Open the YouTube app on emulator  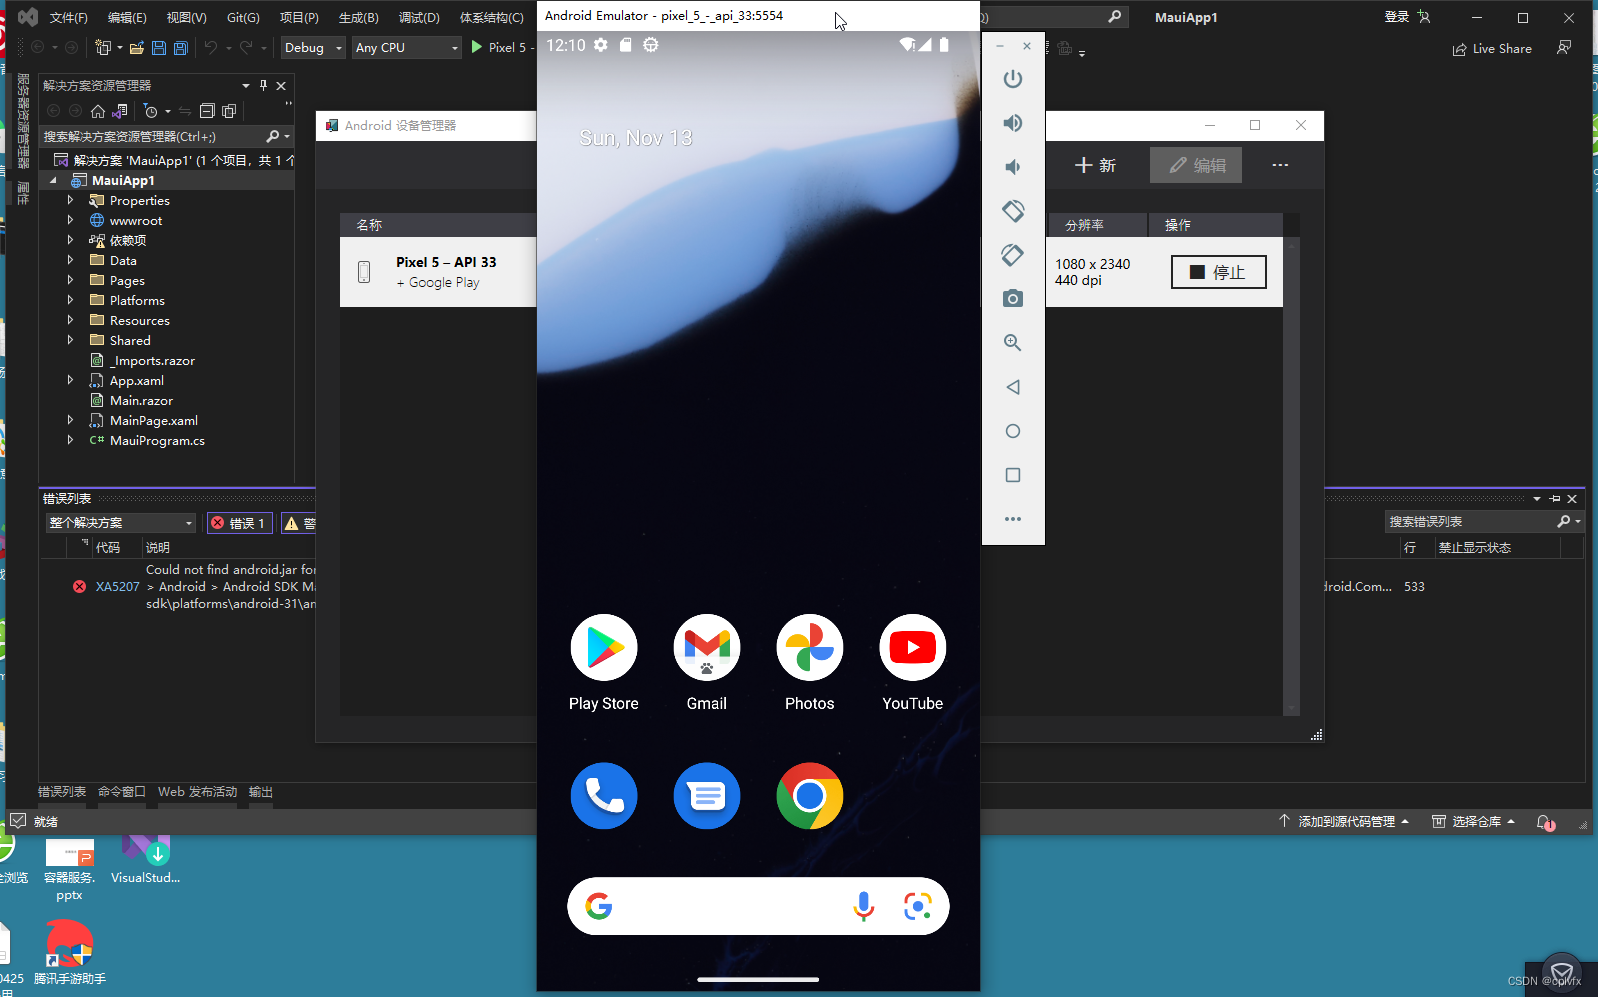(911, 648)
